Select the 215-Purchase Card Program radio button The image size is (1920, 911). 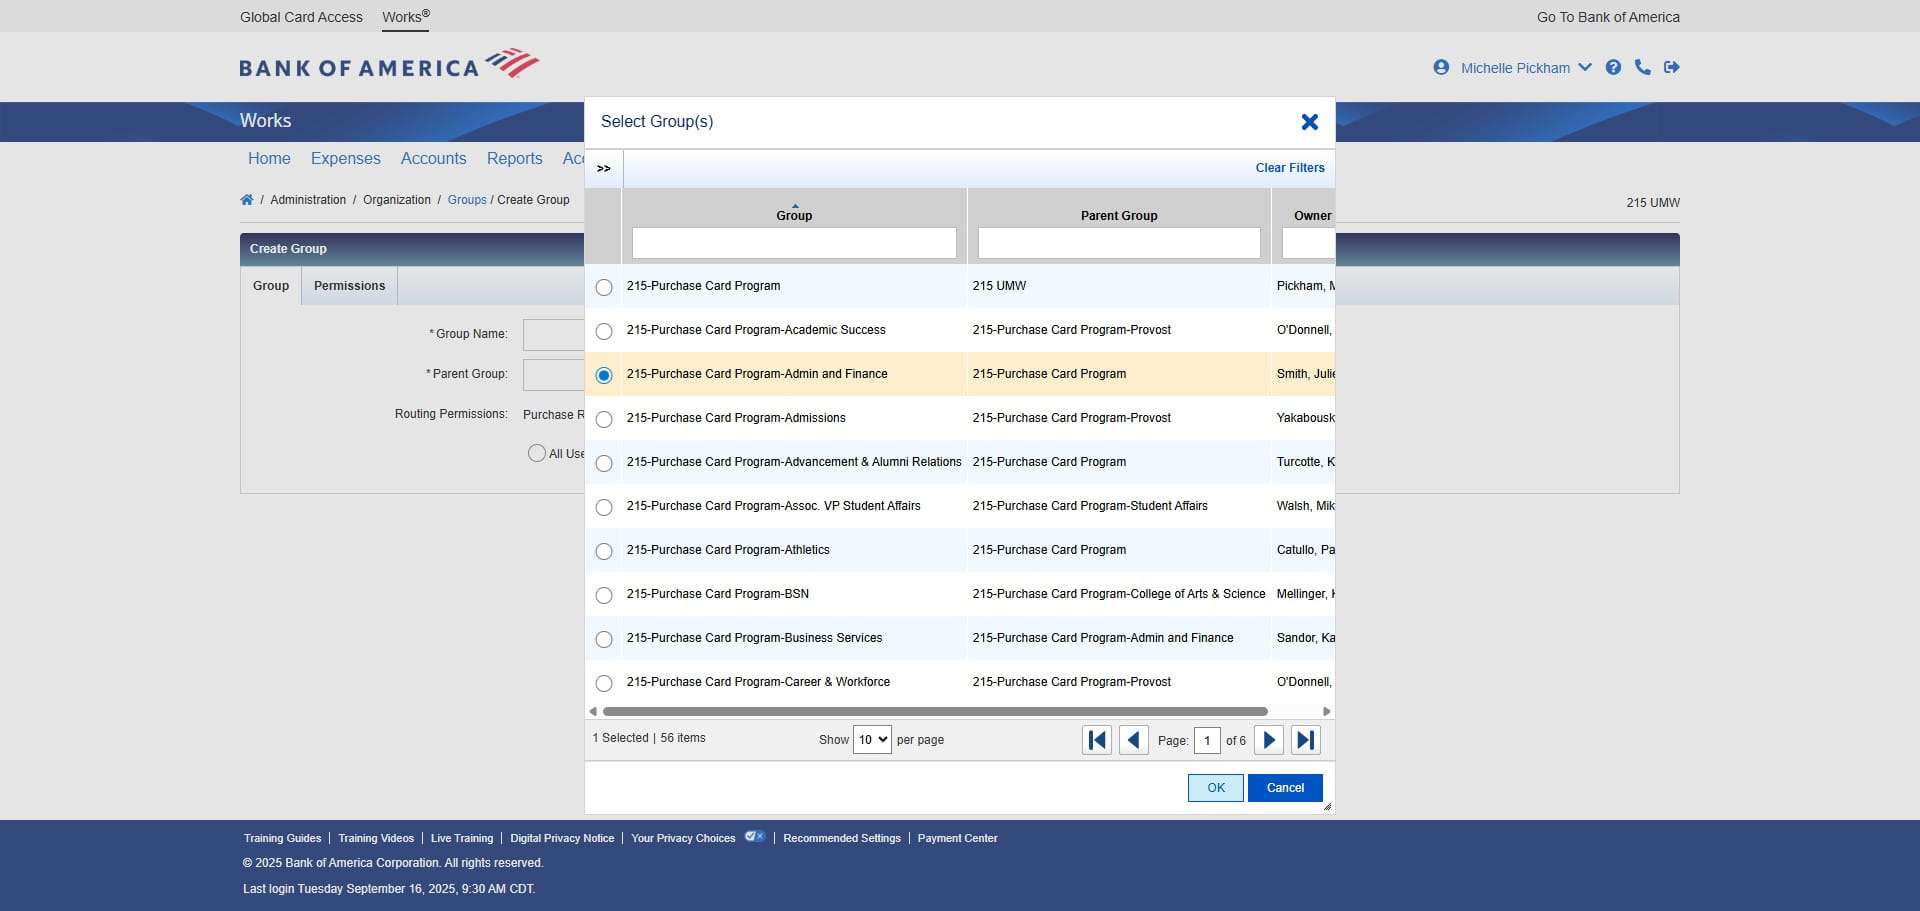pos(604,287)
